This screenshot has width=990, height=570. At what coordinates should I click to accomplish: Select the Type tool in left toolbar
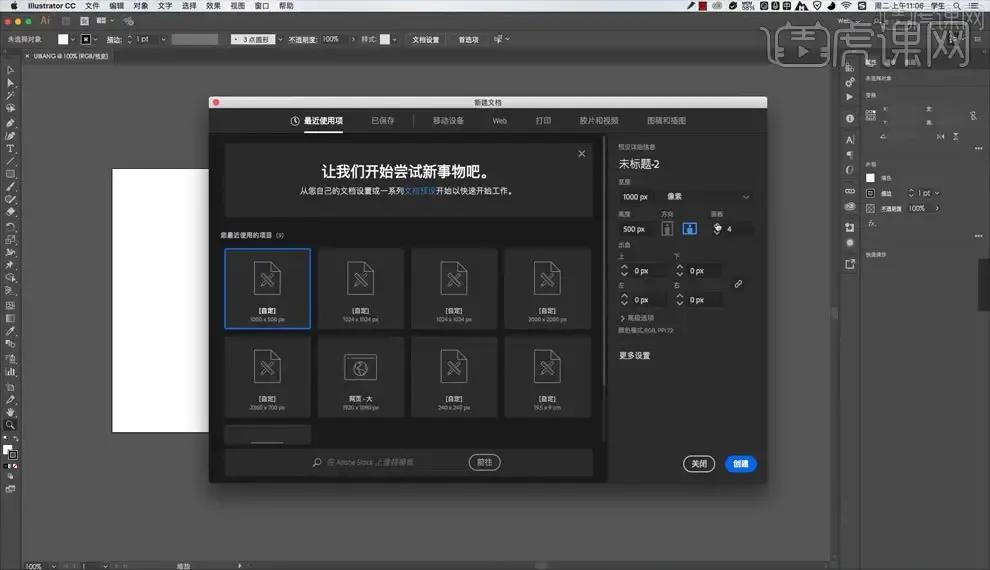point(11,148)
